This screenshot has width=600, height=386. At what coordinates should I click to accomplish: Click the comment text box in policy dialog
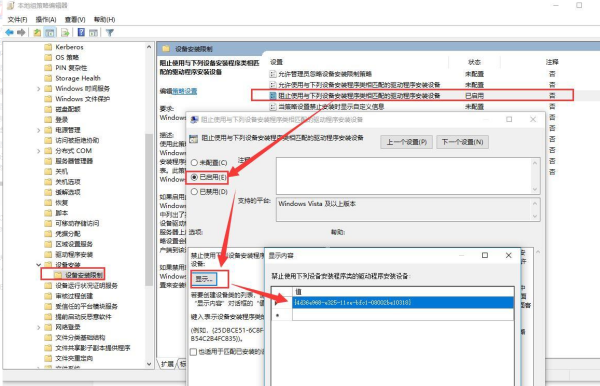click(x=408, y=176)
